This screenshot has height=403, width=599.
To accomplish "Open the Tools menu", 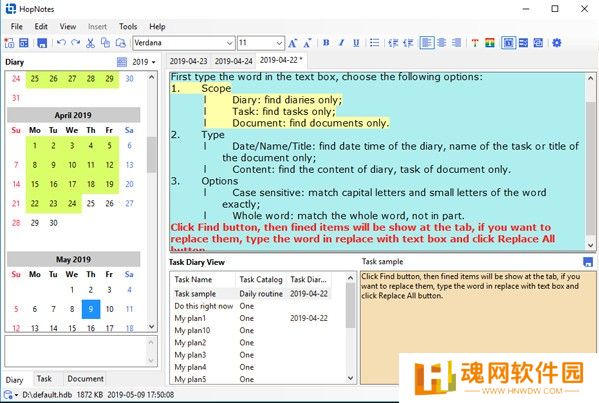I will pos(128,26).
